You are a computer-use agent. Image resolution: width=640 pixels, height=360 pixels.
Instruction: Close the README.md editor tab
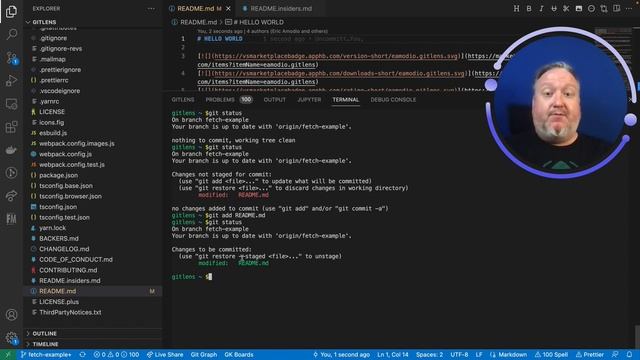[x=228, y=9]
